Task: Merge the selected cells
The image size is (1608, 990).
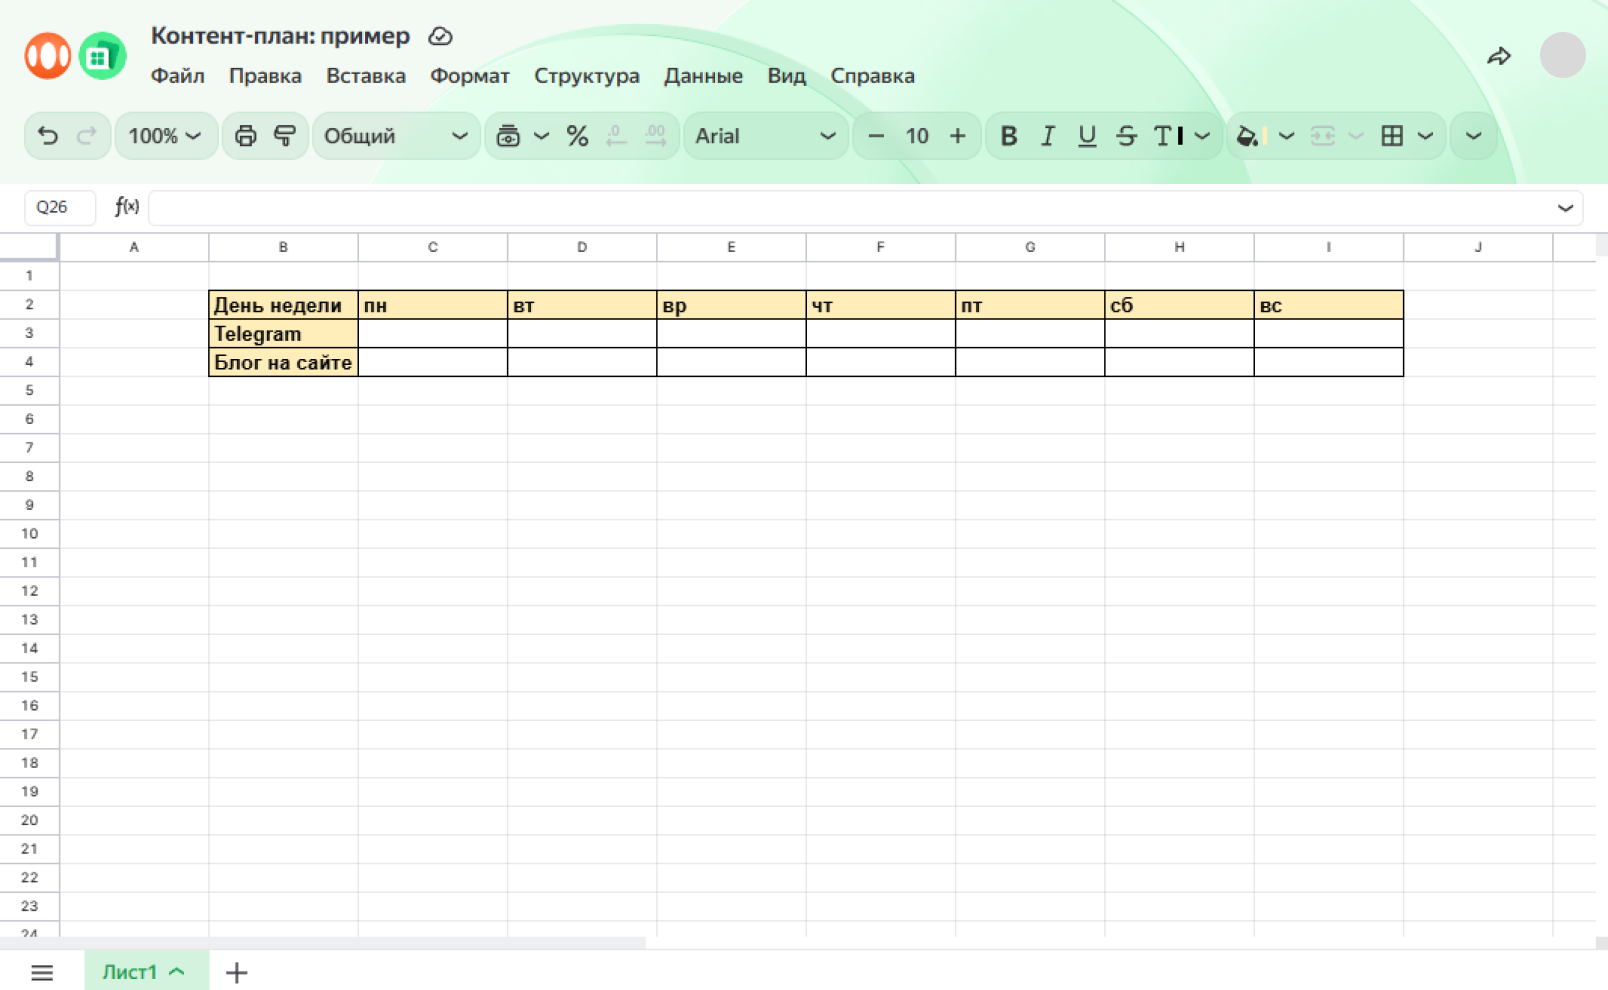Action: click(x=1323, y=136)
